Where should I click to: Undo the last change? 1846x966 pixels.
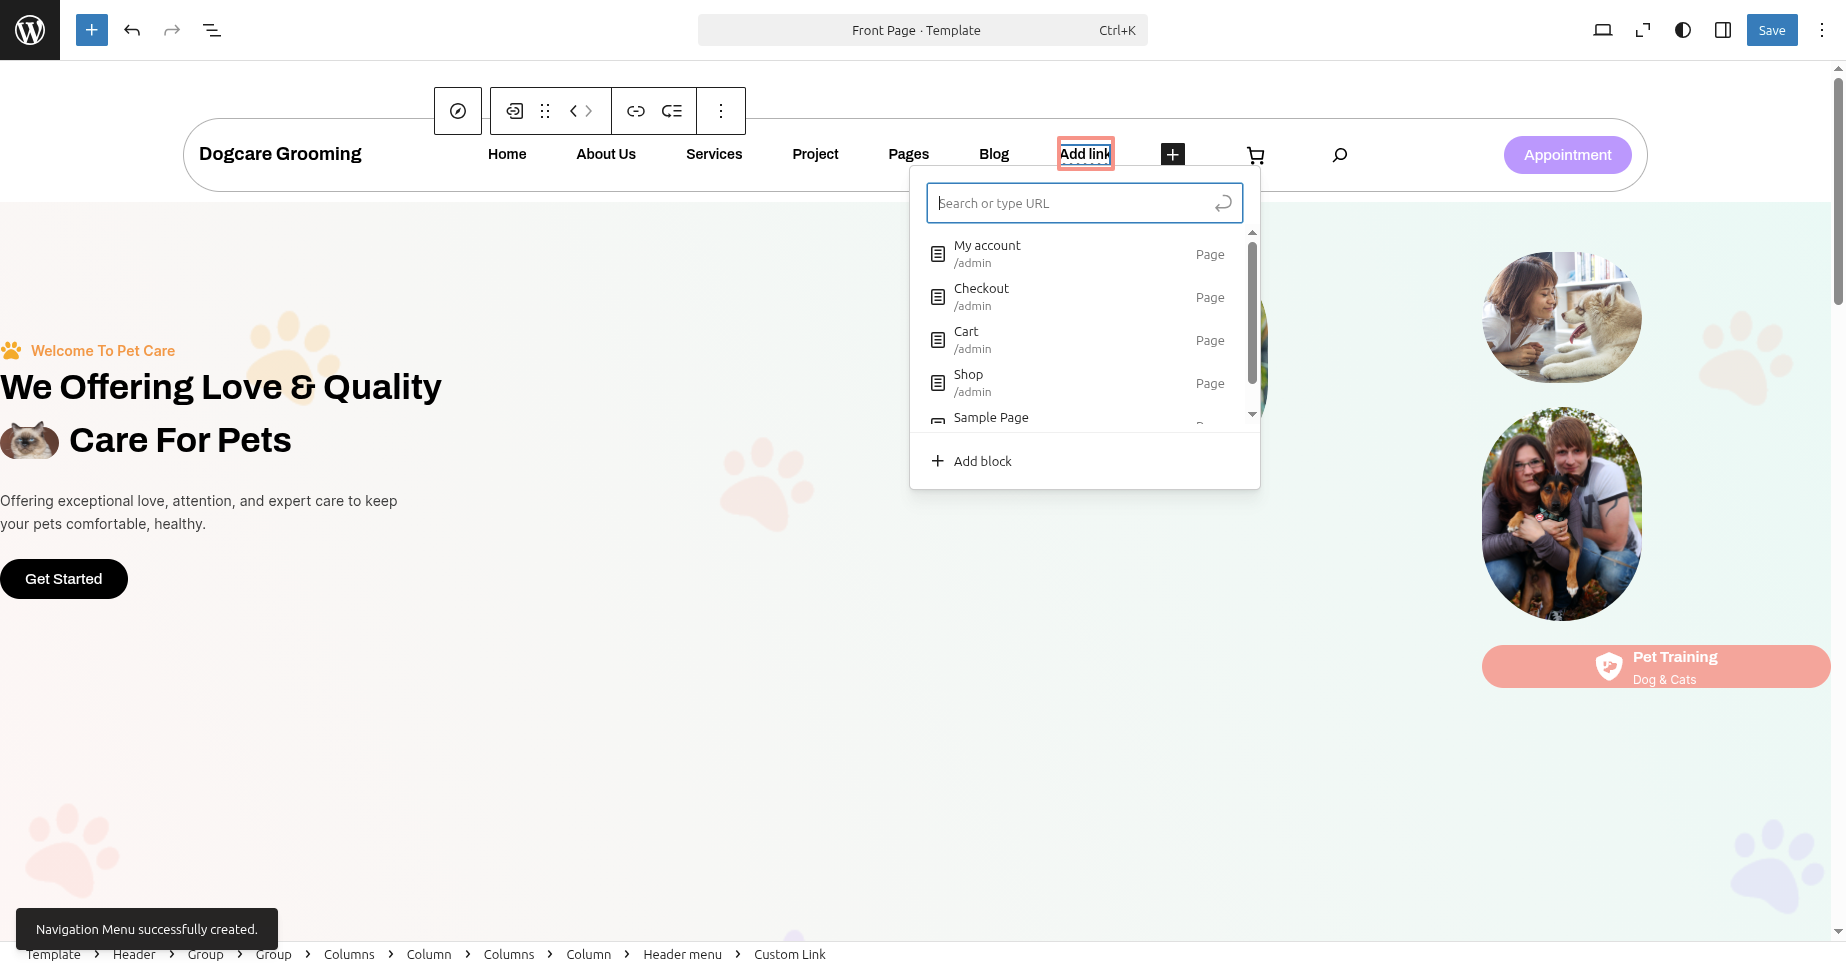coord(132,30)
